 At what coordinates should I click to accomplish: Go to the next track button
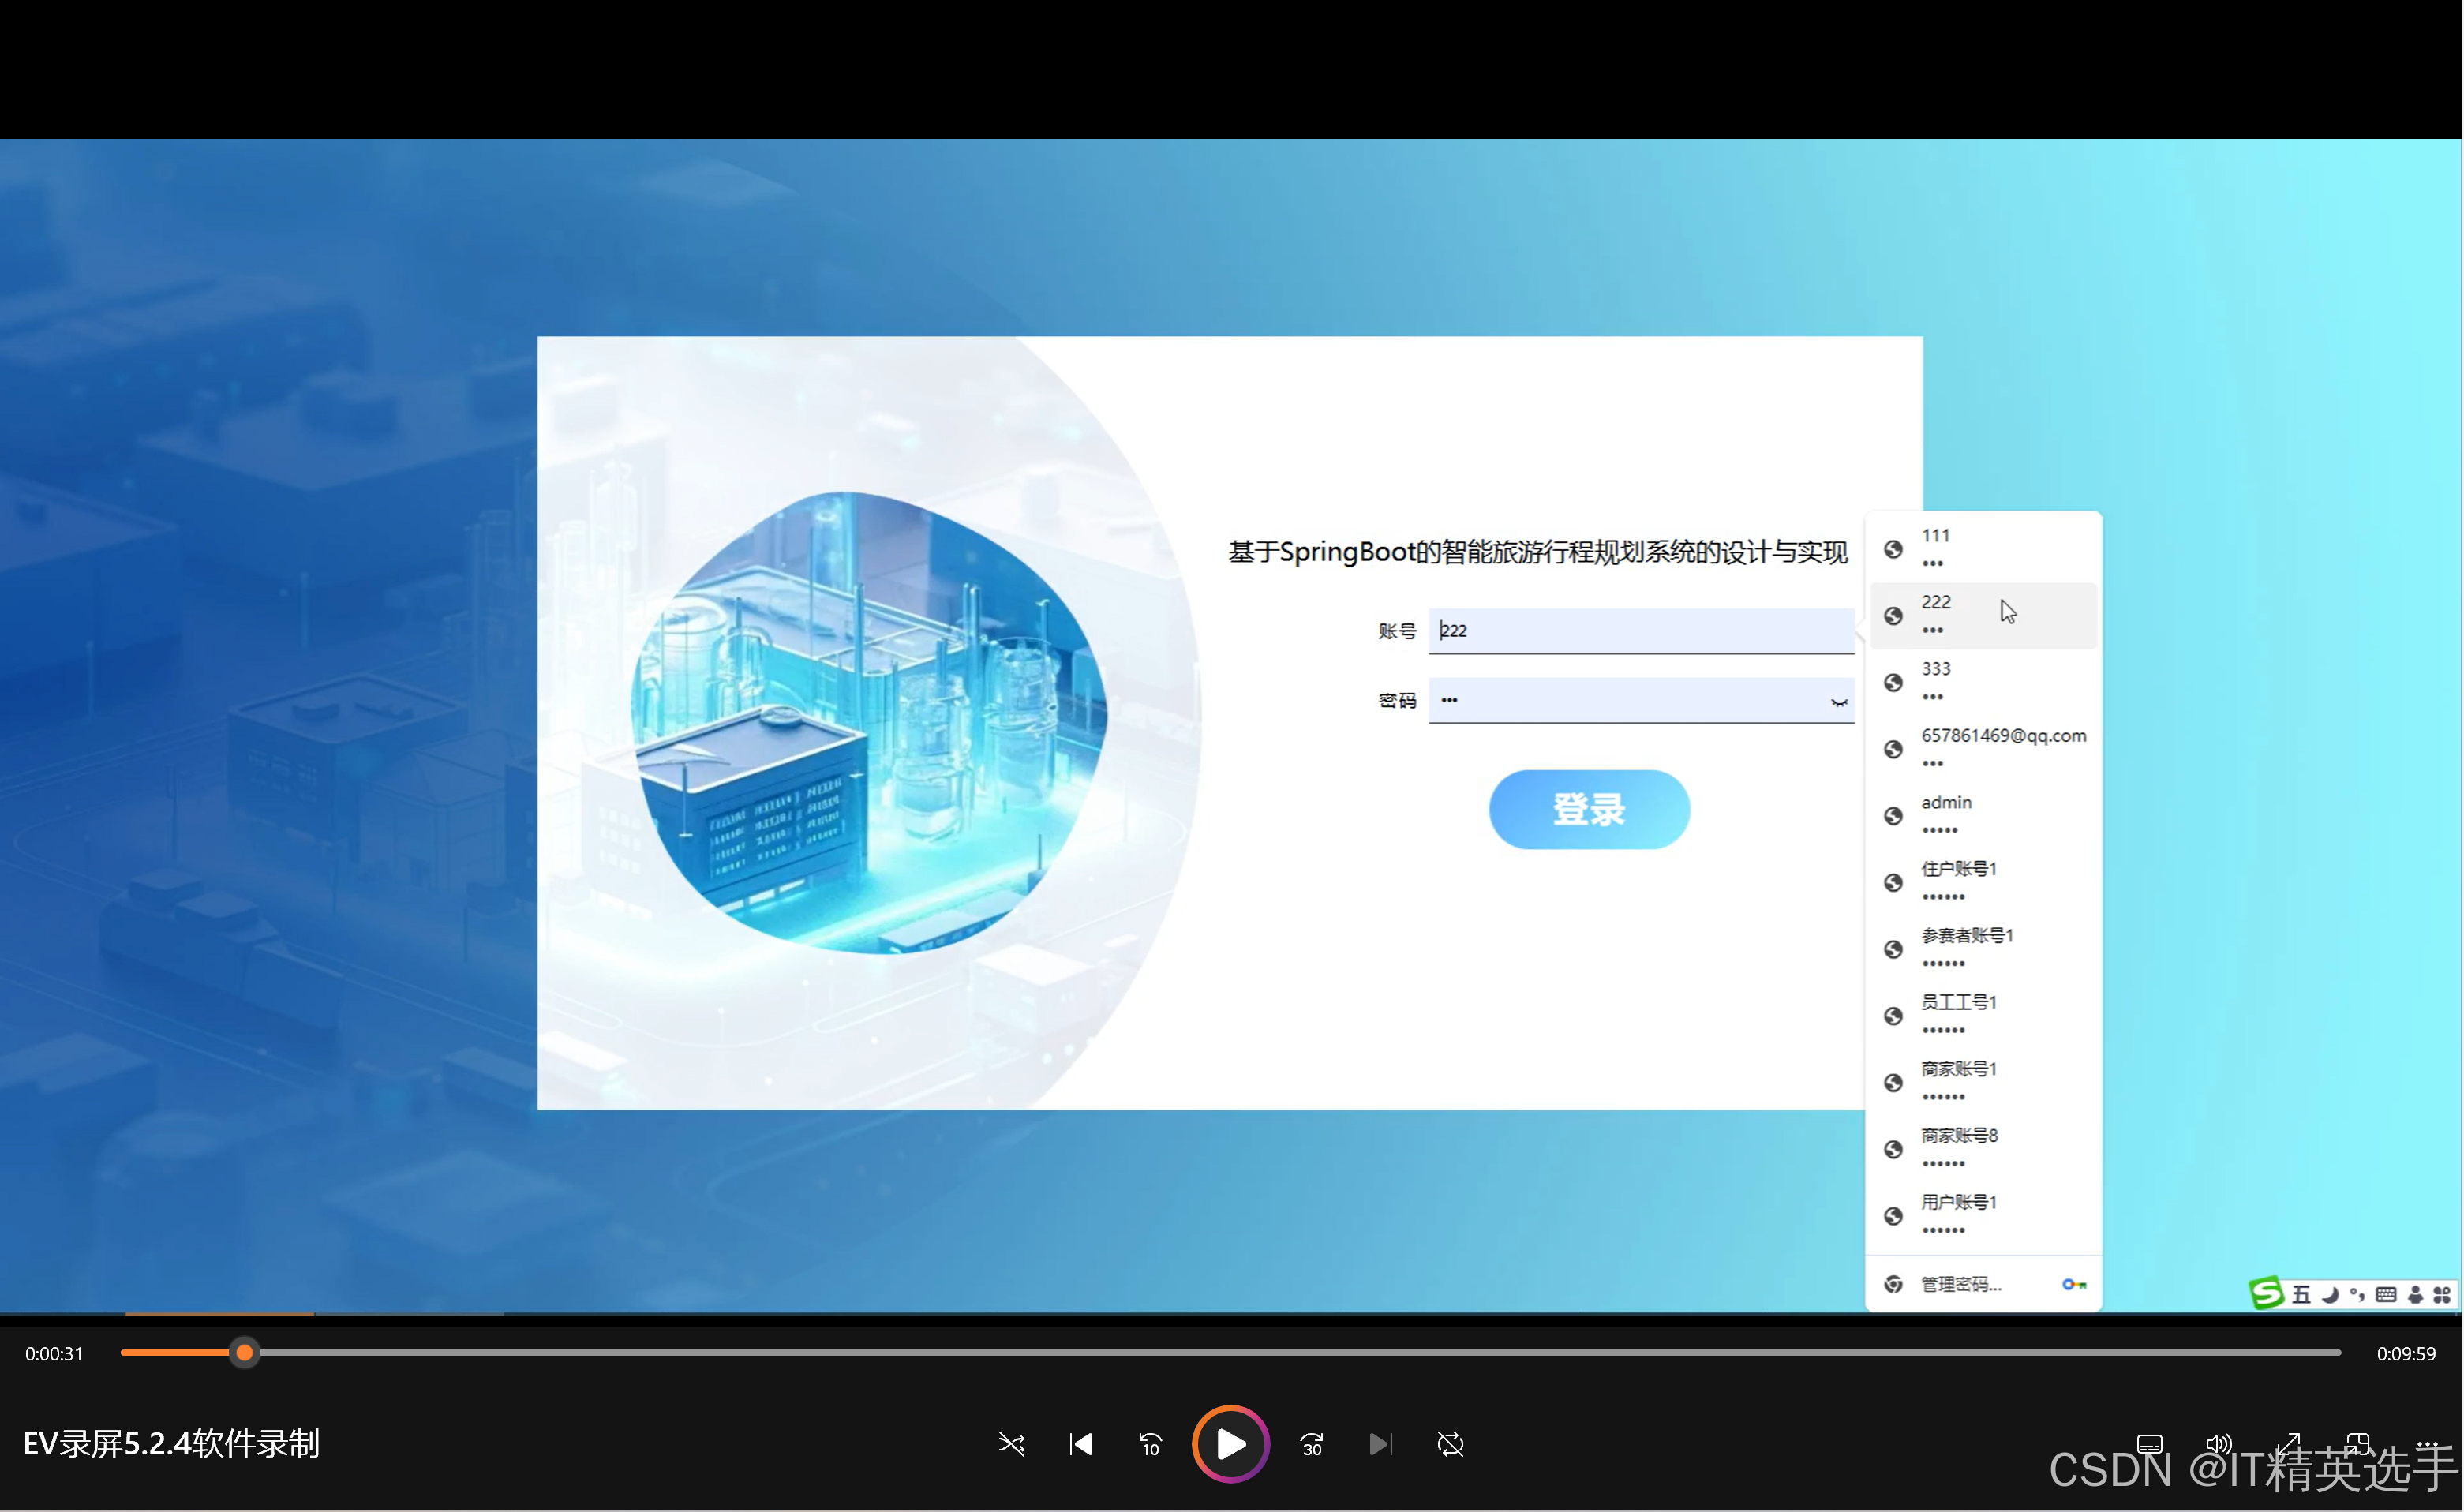[1380, 1444]
